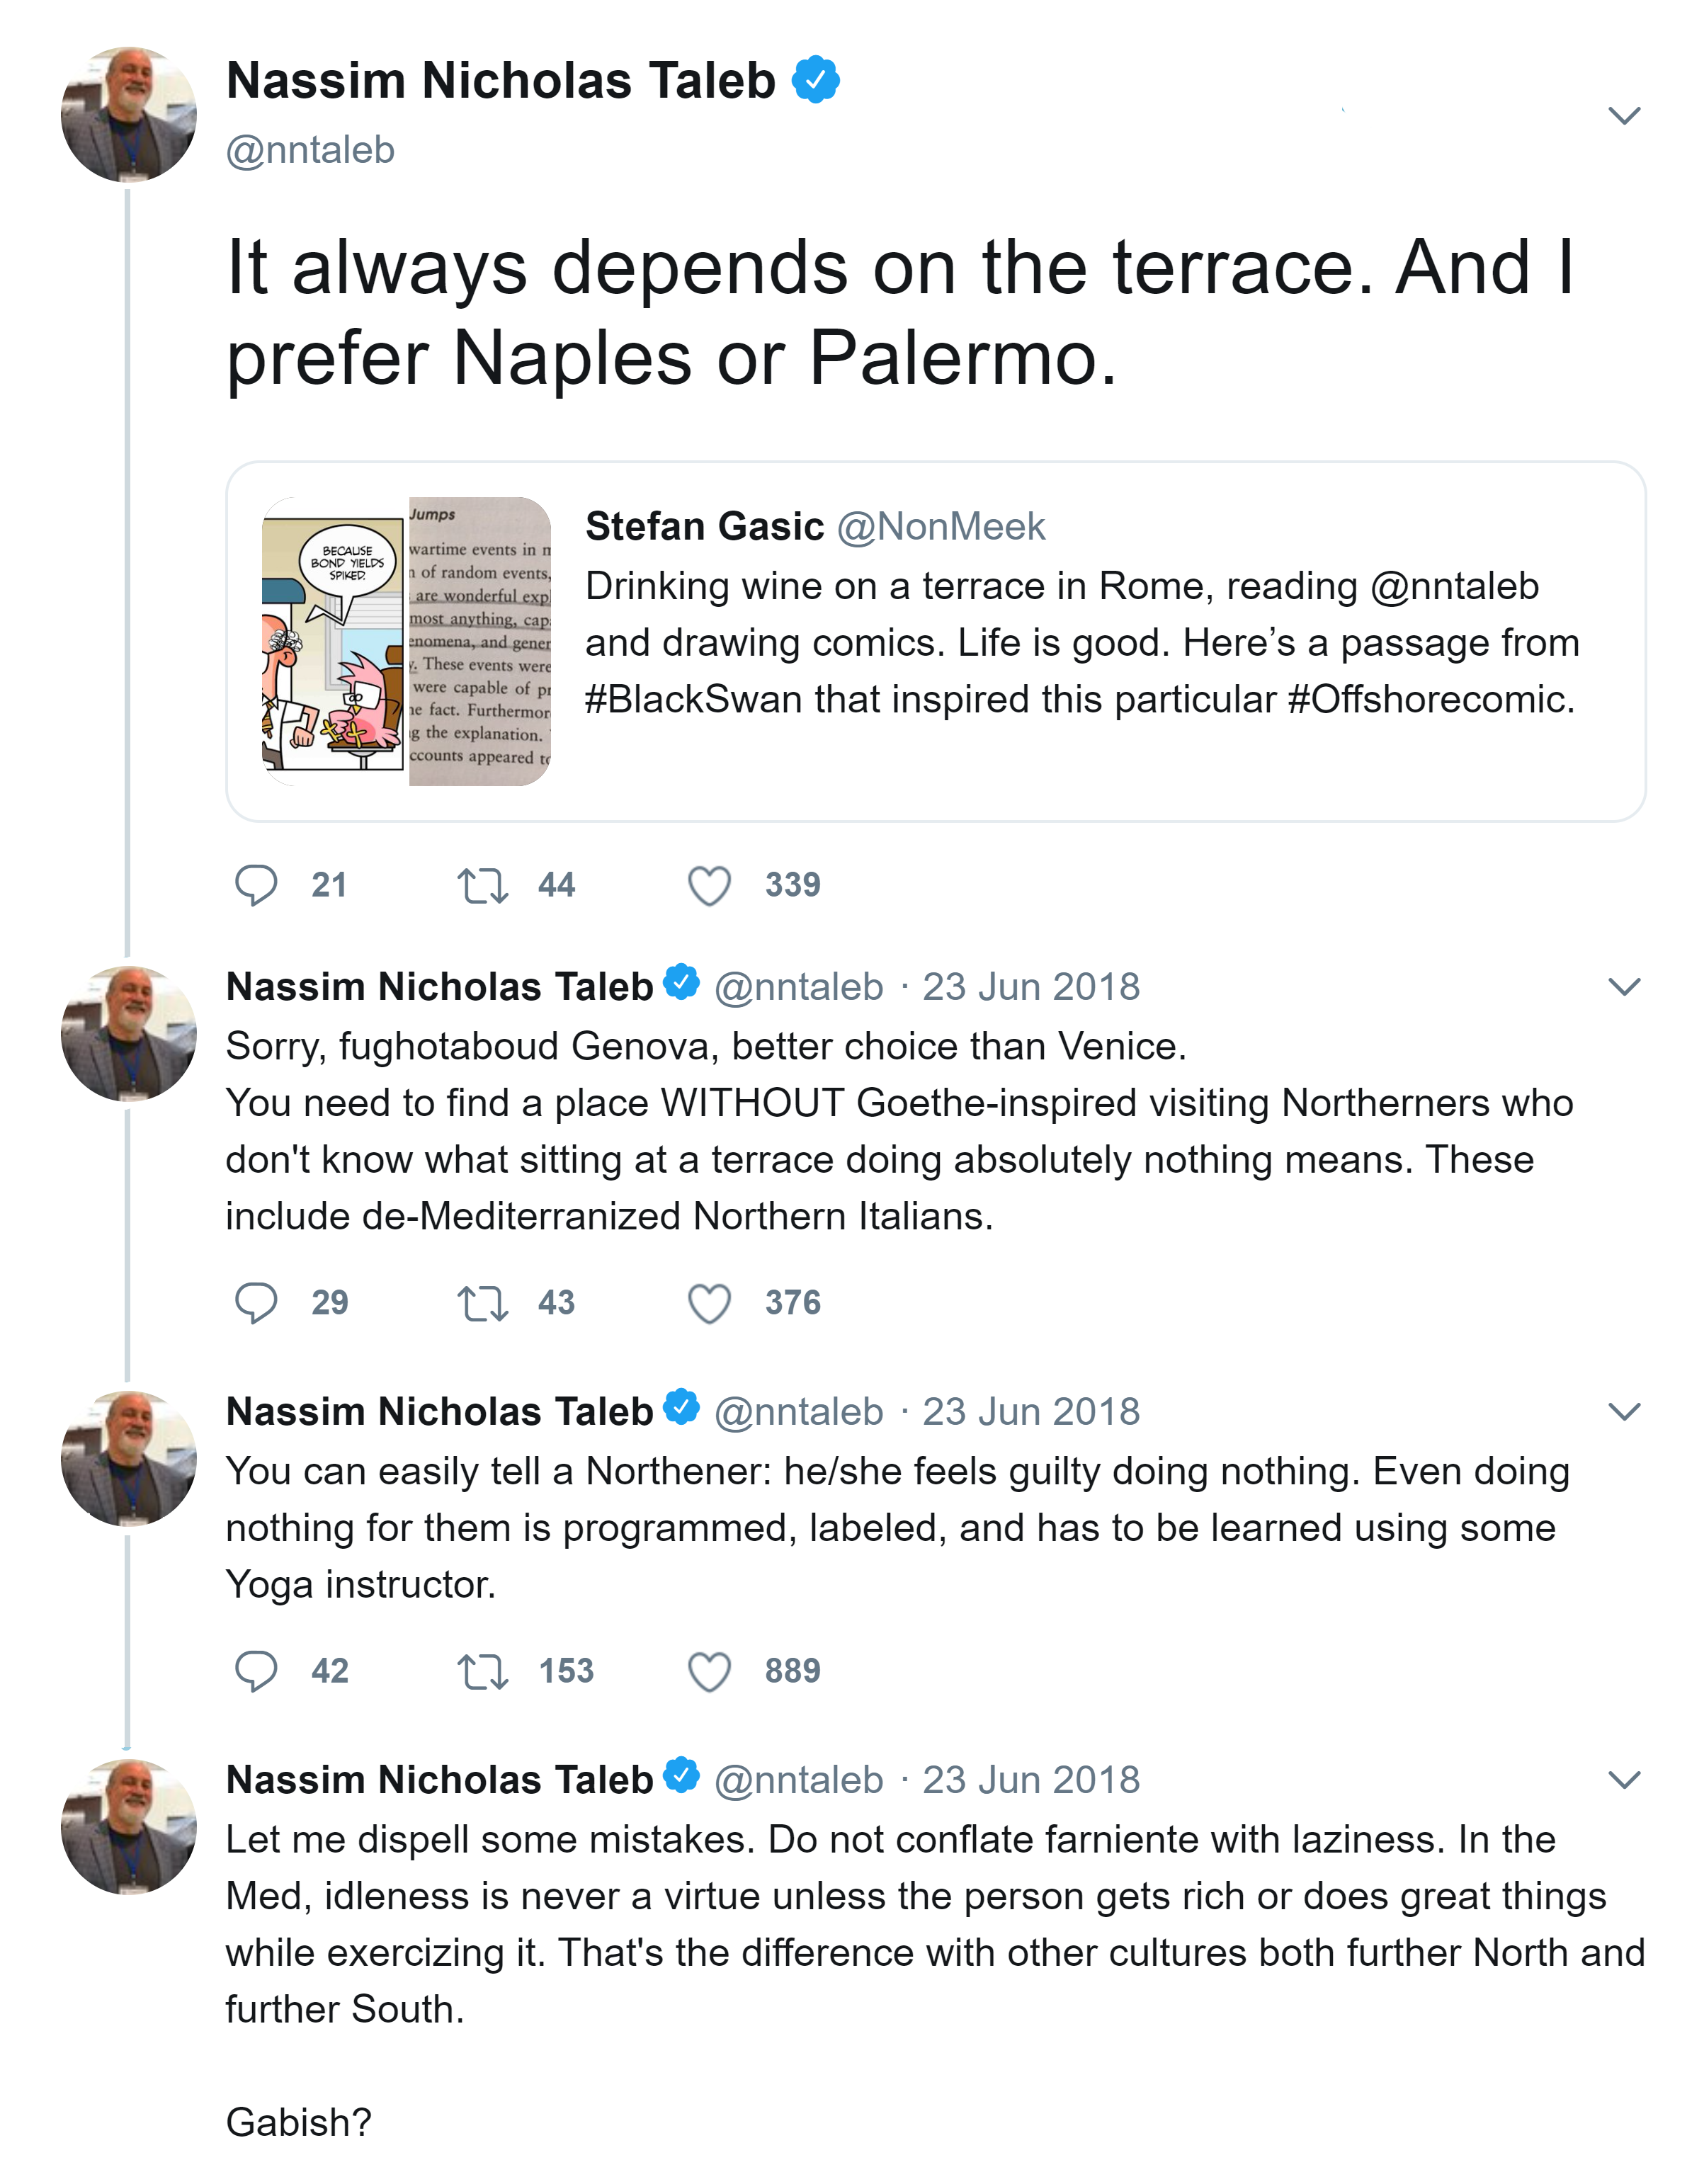Retweet the Northener tweet with 153 retweets
The image size is (1704, 2184).
(482, 1670)
